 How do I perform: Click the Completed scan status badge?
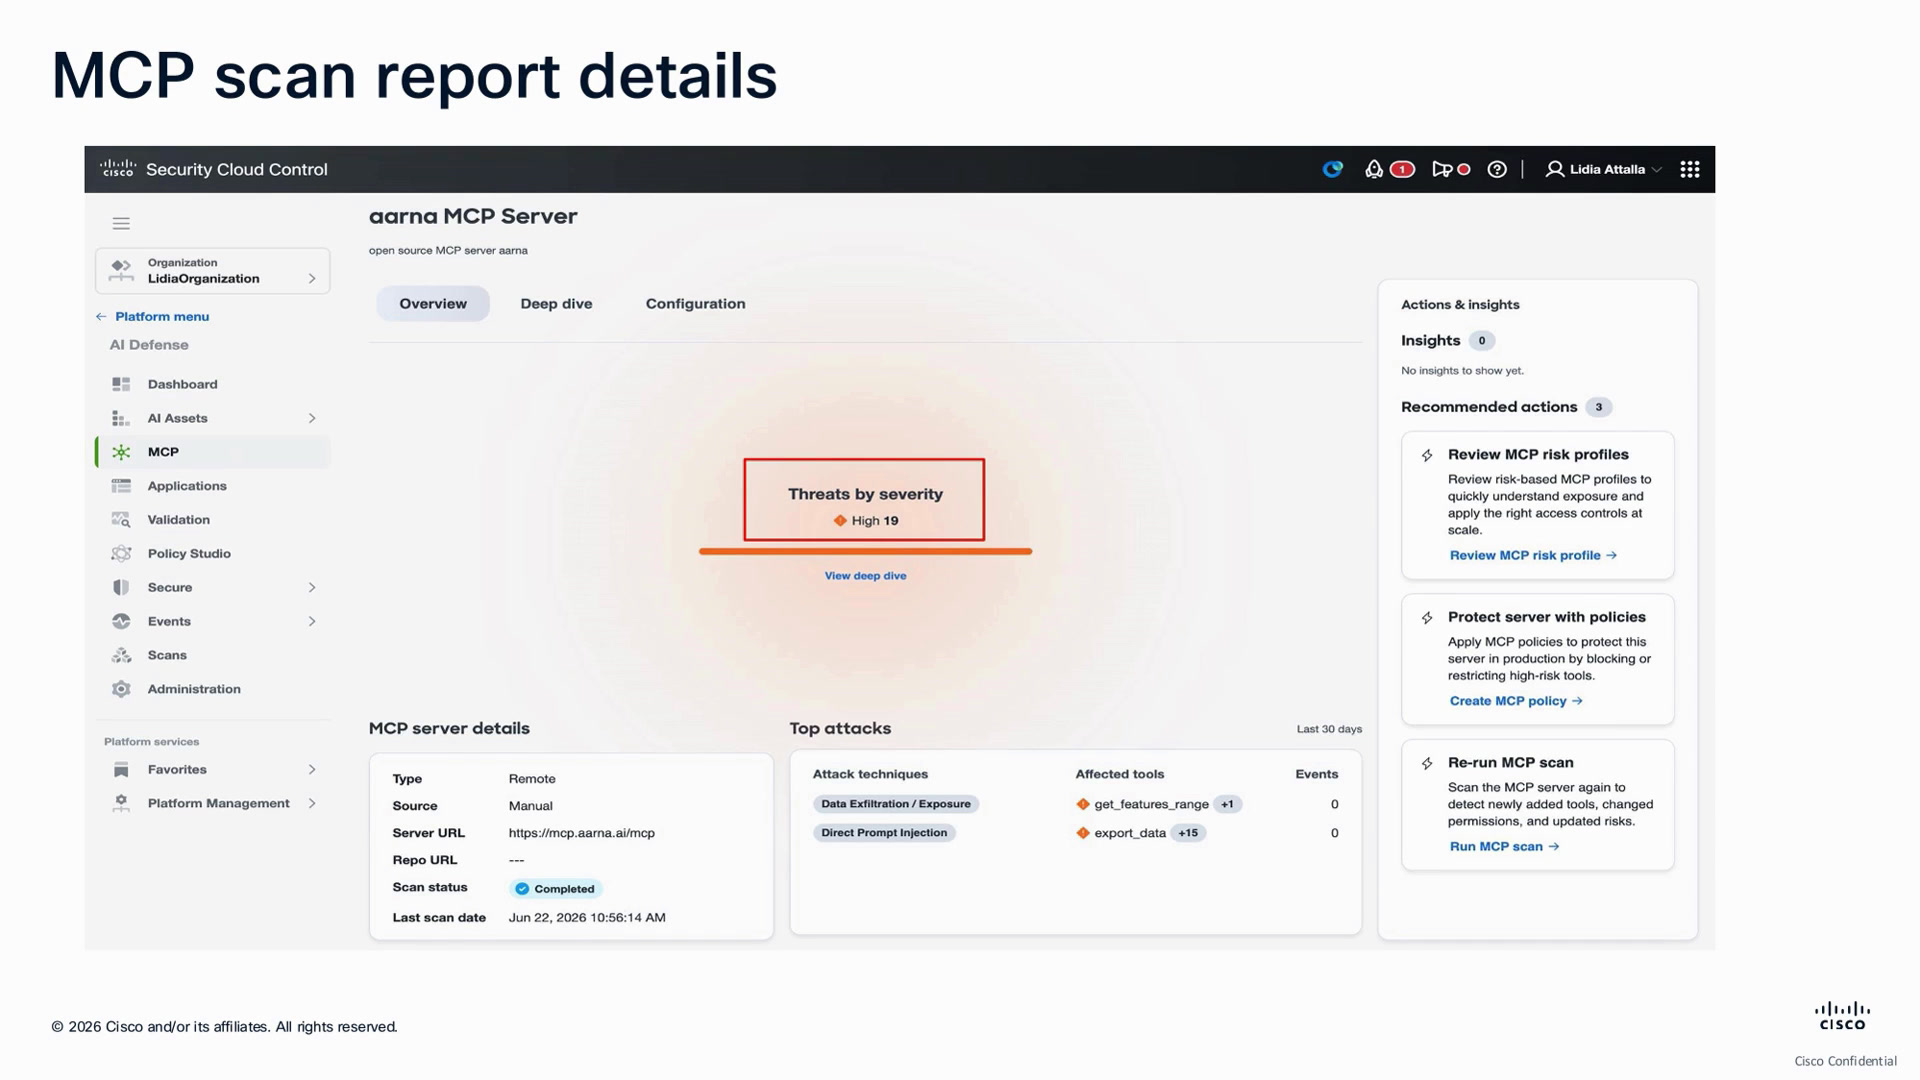[556, 889]
